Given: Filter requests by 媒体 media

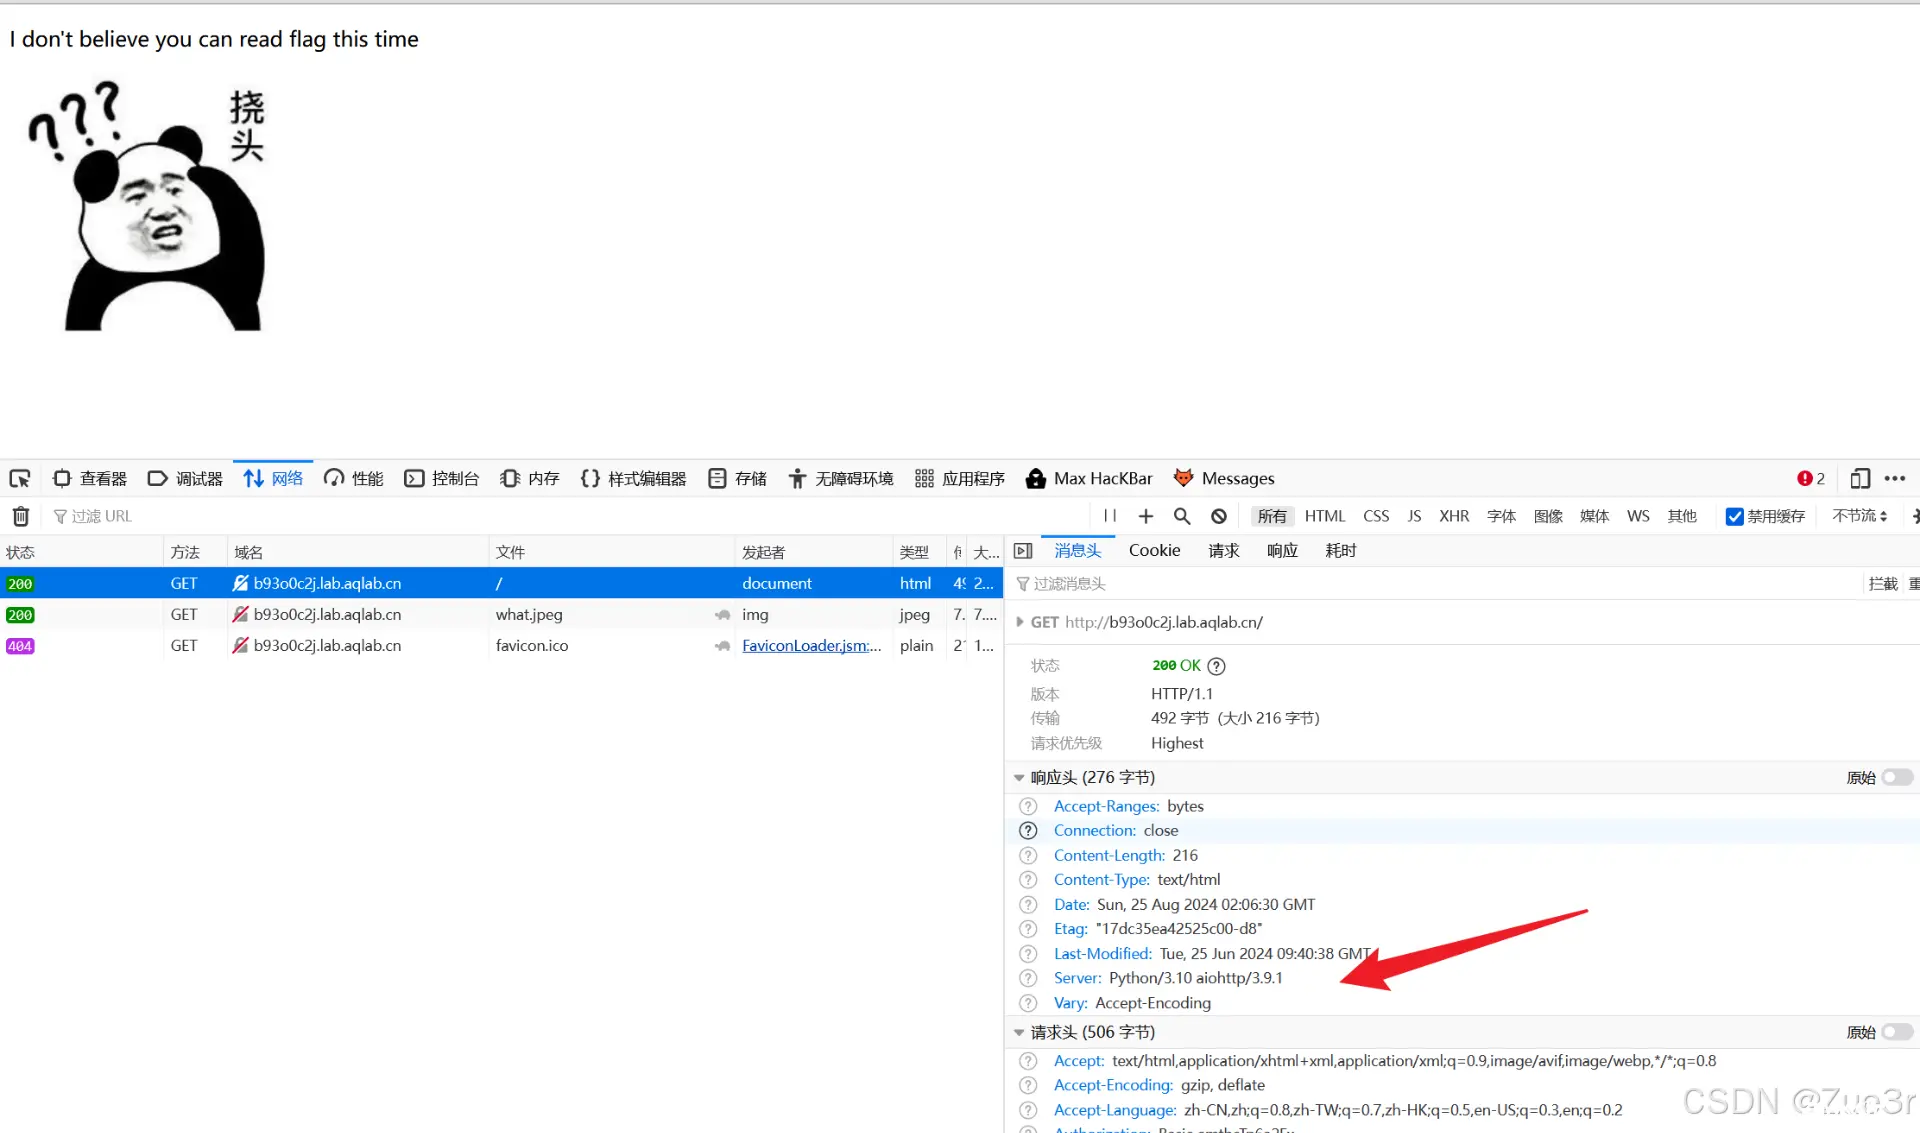Looking at the screenshot, I should pos(1594,516).
